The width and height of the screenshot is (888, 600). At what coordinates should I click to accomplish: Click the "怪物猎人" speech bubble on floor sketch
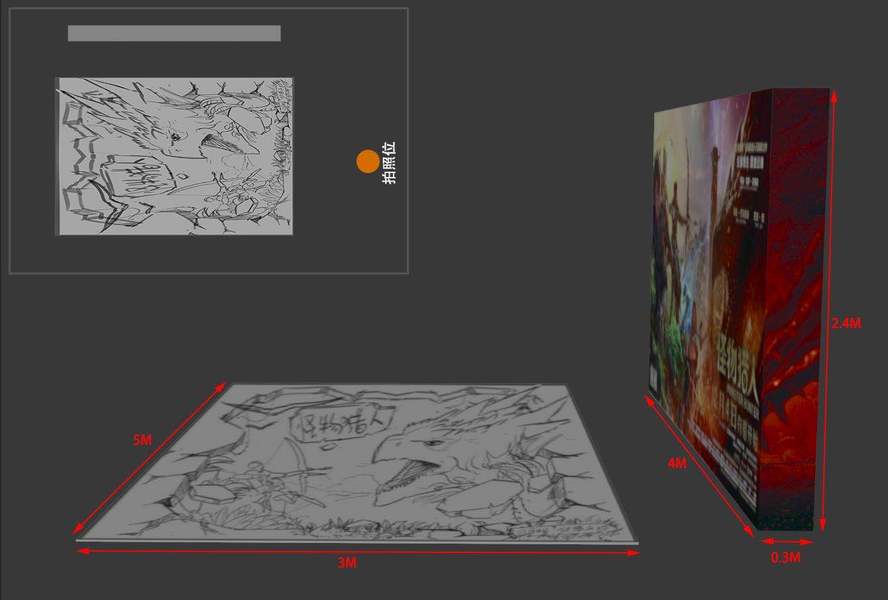[340, 422]
